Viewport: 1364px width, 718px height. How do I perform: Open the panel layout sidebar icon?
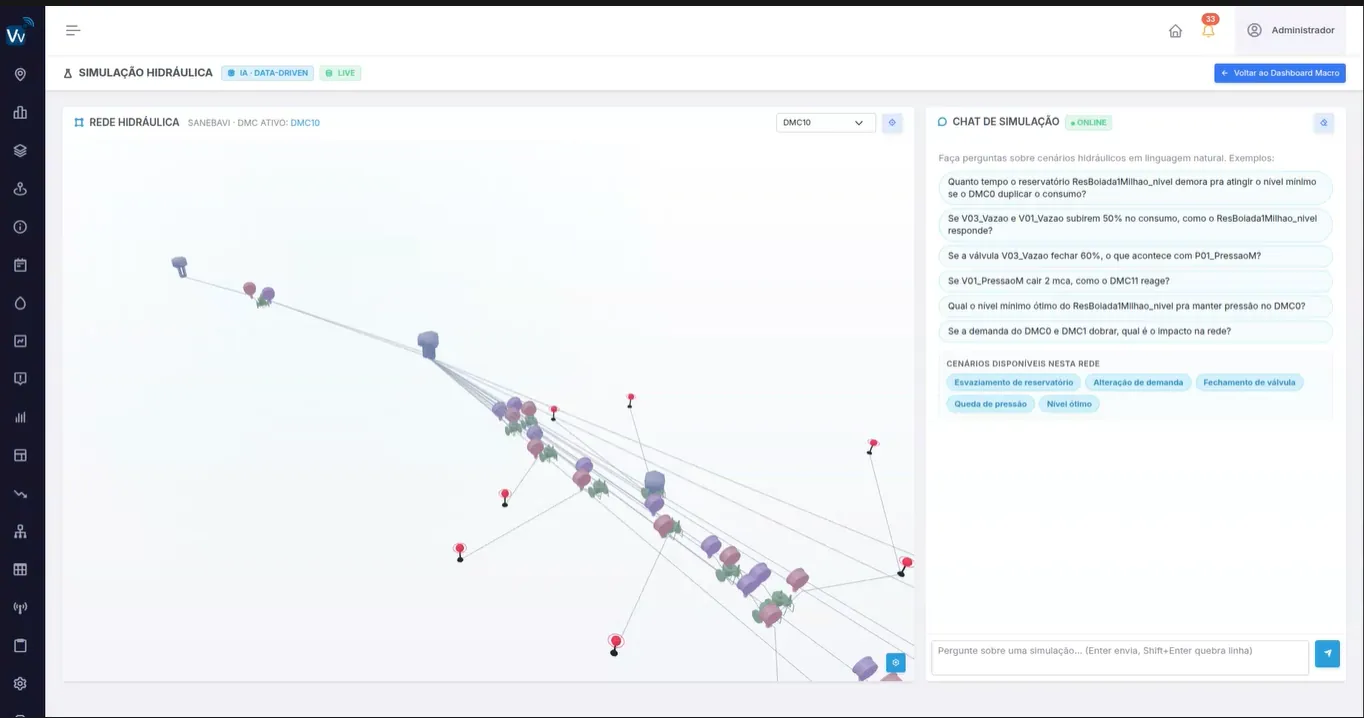point(20,455)
